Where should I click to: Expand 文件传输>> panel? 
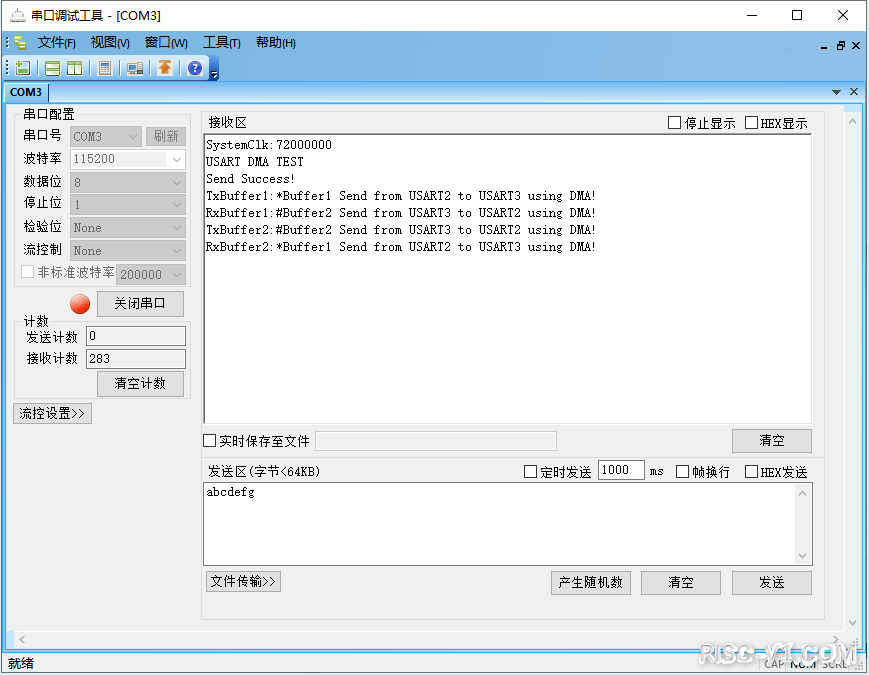pos(243,581)
